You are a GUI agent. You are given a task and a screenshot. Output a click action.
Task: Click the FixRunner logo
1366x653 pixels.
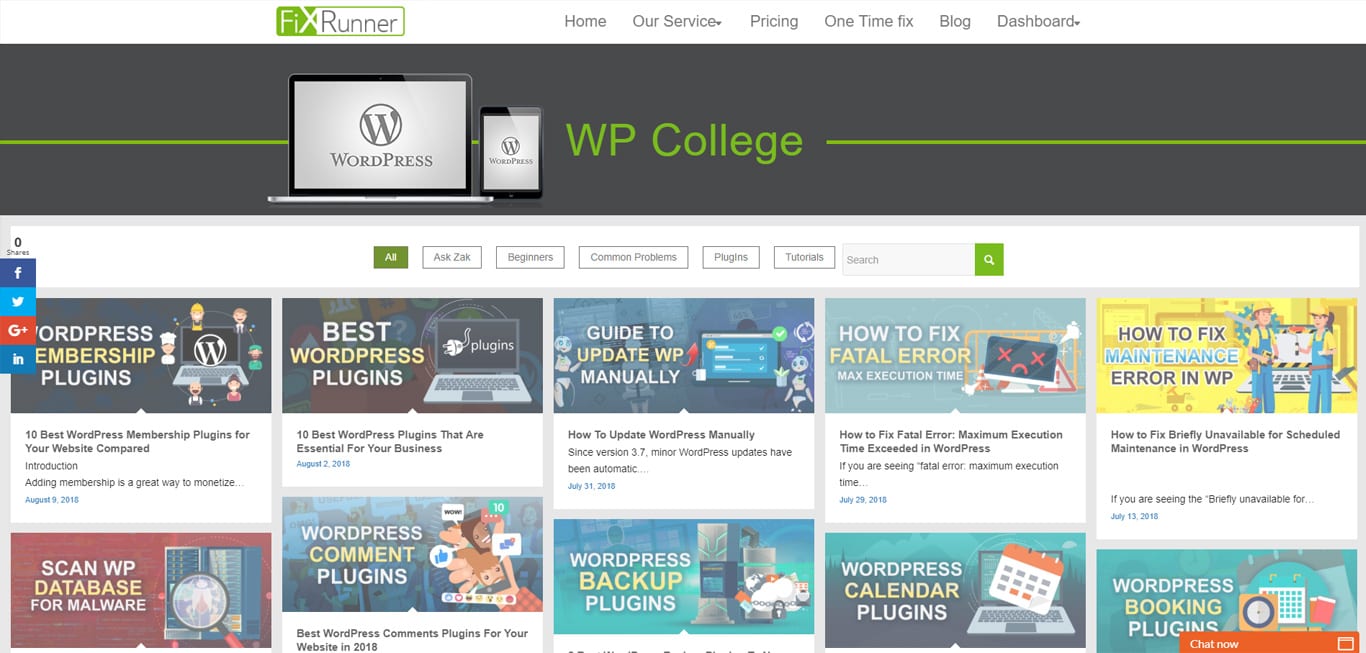pyautogui.click(x=340, y=21)
